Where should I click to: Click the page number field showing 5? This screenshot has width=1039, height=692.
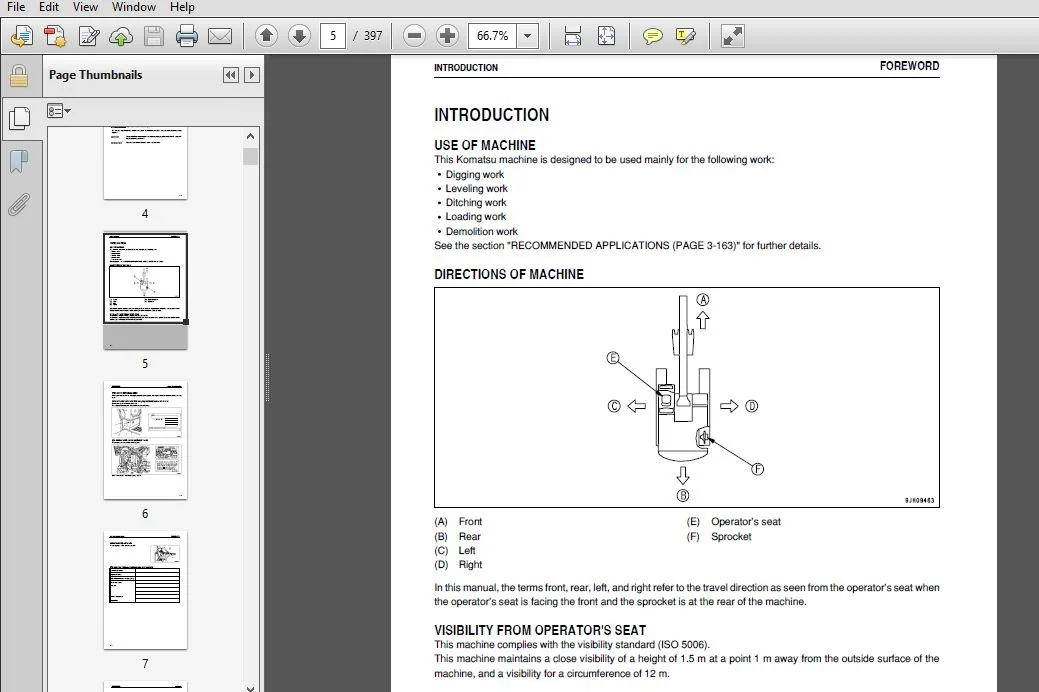(333, 35)
